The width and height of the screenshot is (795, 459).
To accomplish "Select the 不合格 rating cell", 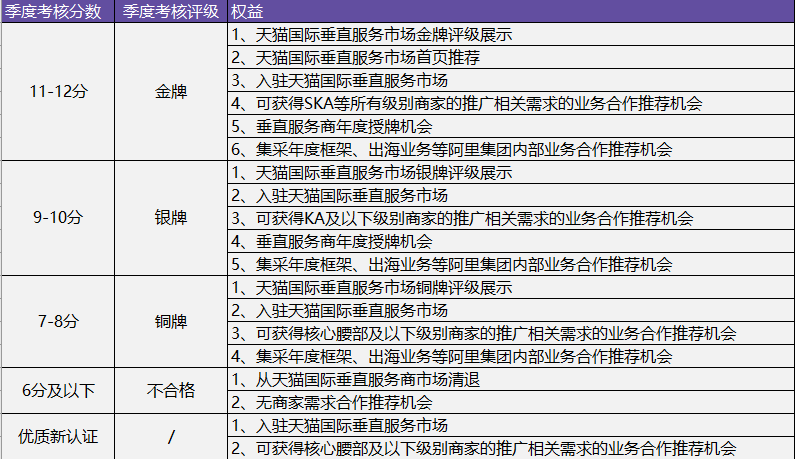I will pyautogui.click(x=171, y=391).
